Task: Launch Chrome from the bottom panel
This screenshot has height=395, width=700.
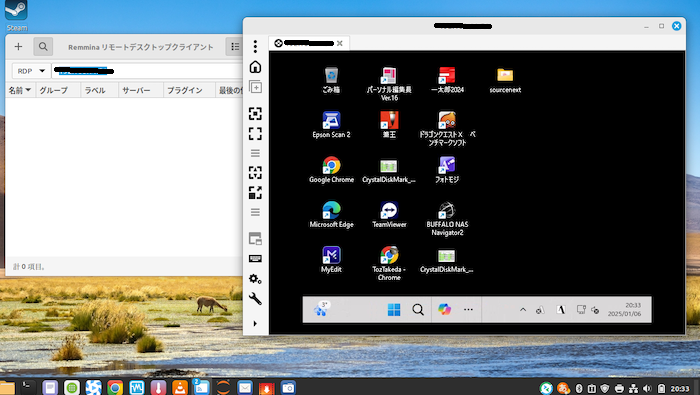Action: 115,388
